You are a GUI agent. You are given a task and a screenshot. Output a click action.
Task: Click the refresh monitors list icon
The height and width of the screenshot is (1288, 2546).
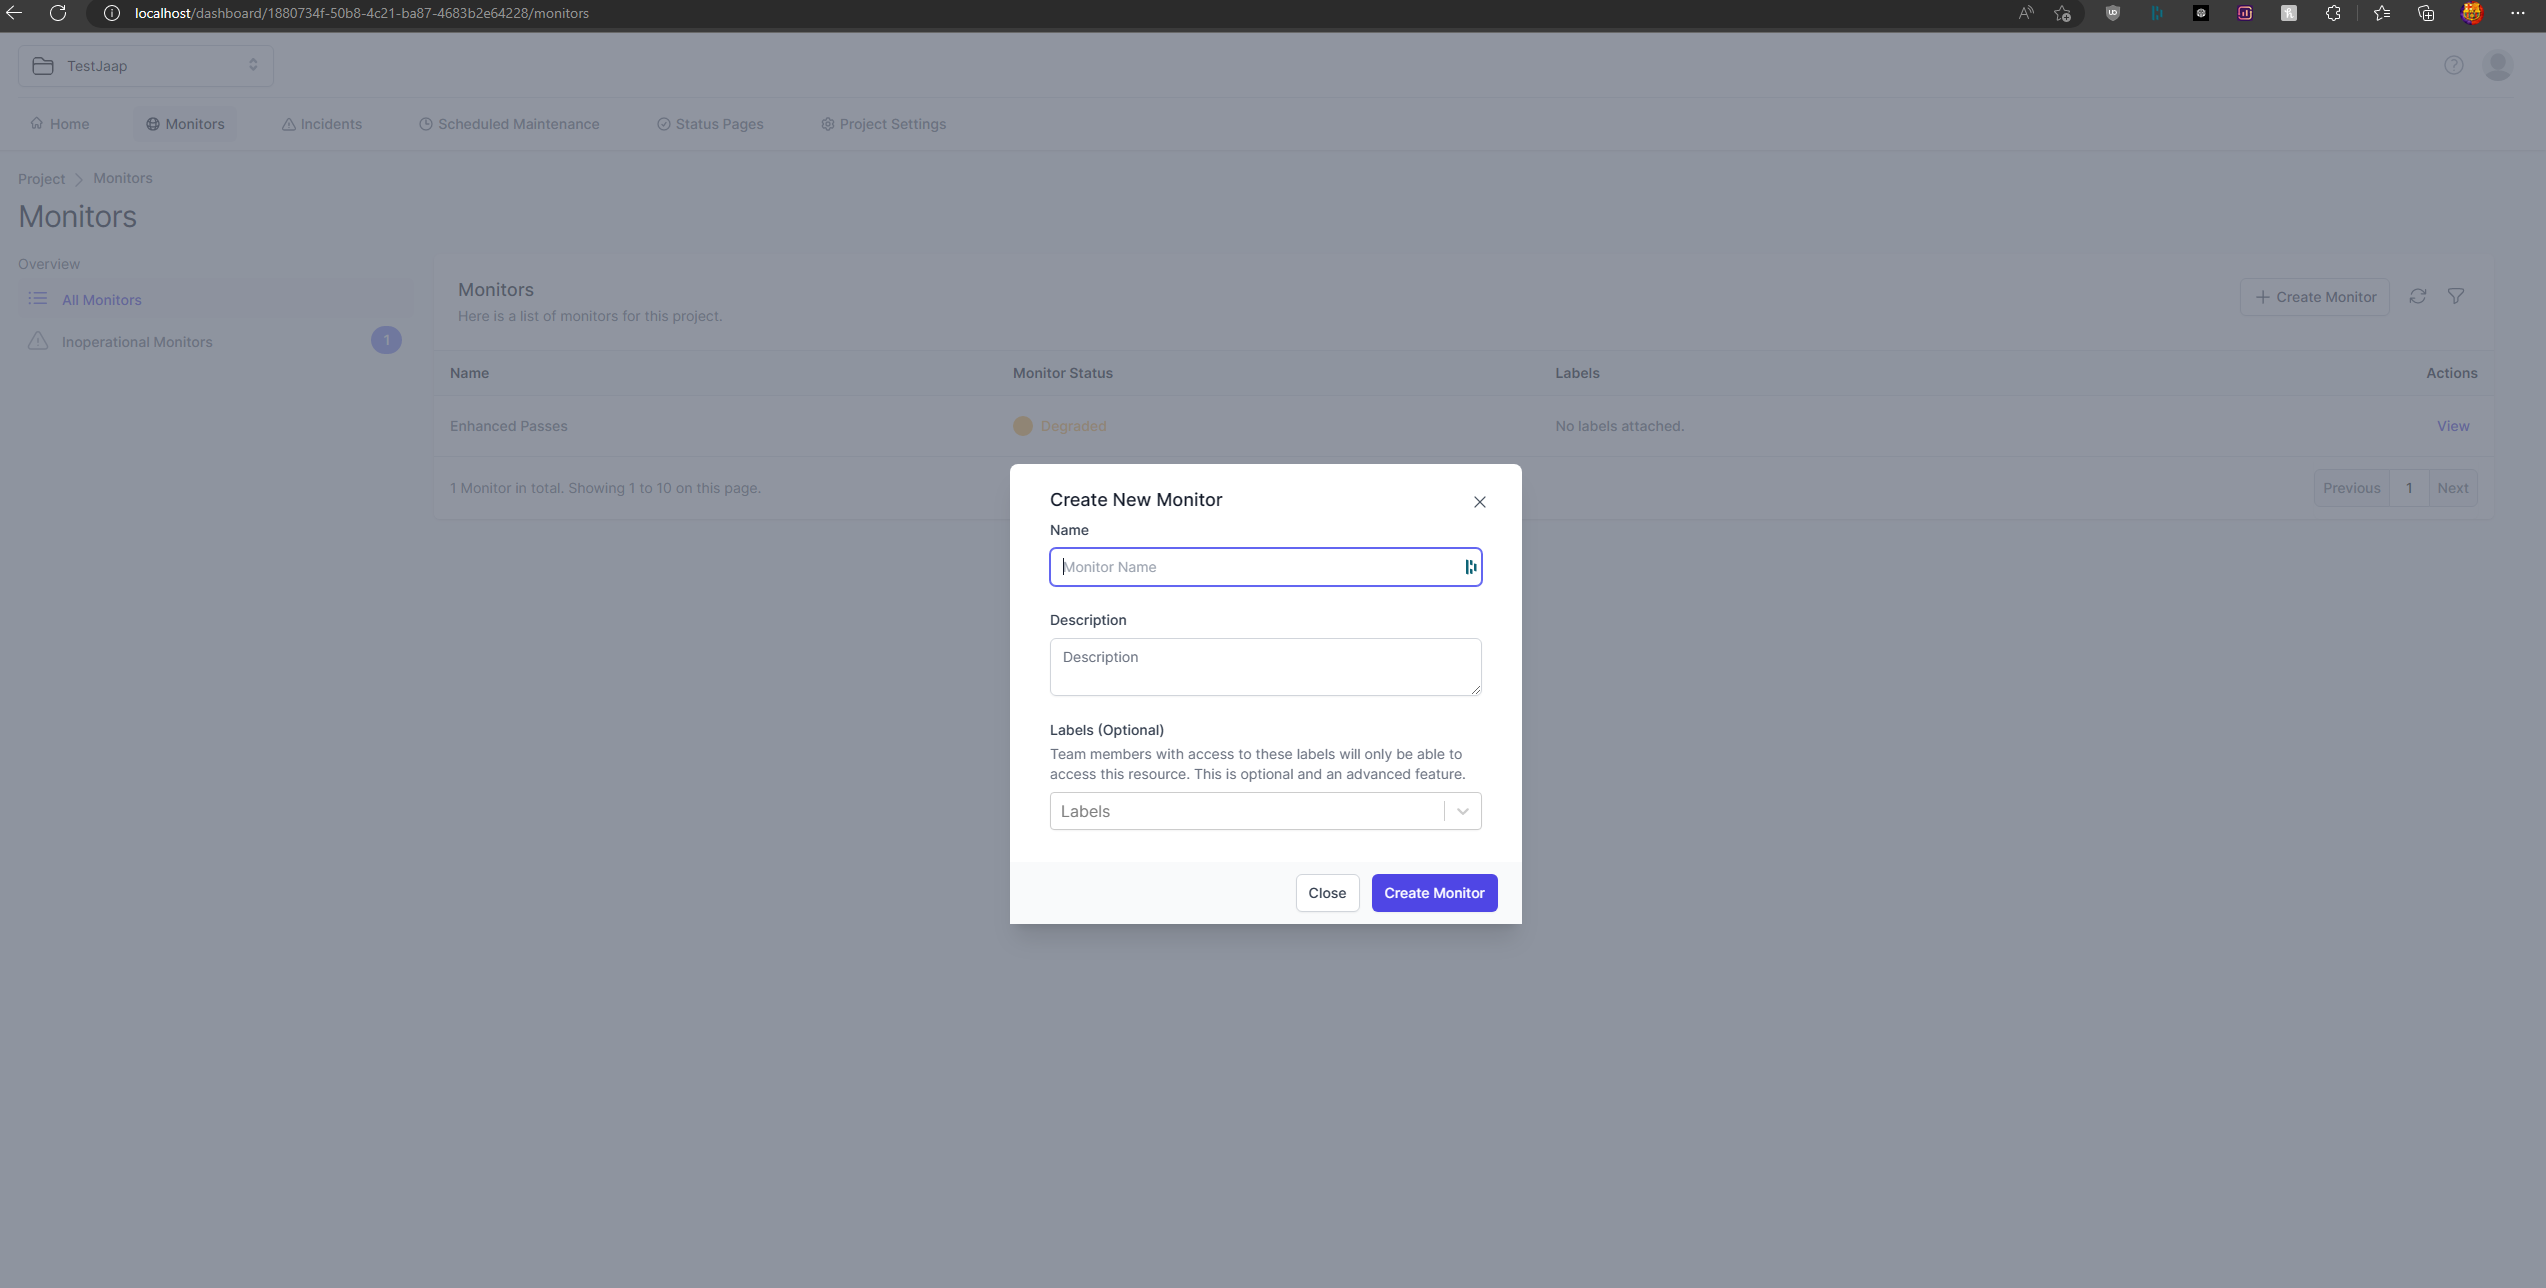coord(2417,296)
